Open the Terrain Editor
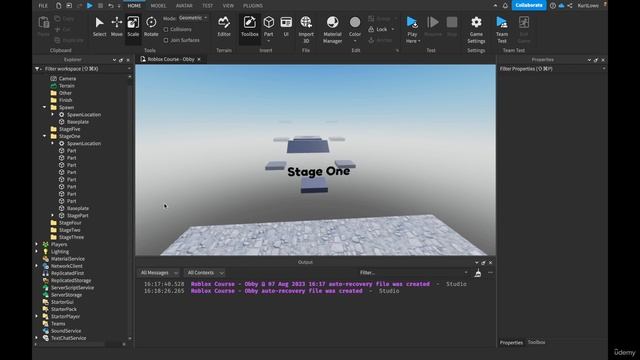The width and height of the screenshot is (640, 360). click(x=224, y=27)
